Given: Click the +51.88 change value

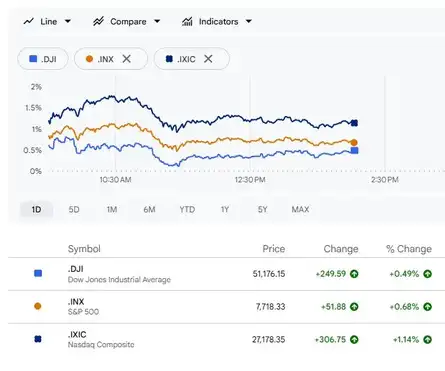Looking at the screenshot, I should tap(333, 307).
